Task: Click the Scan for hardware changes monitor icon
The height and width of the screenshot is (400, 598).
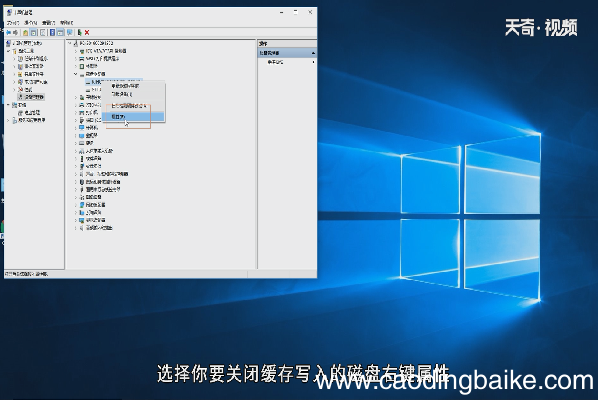Action: coord(70,33)
